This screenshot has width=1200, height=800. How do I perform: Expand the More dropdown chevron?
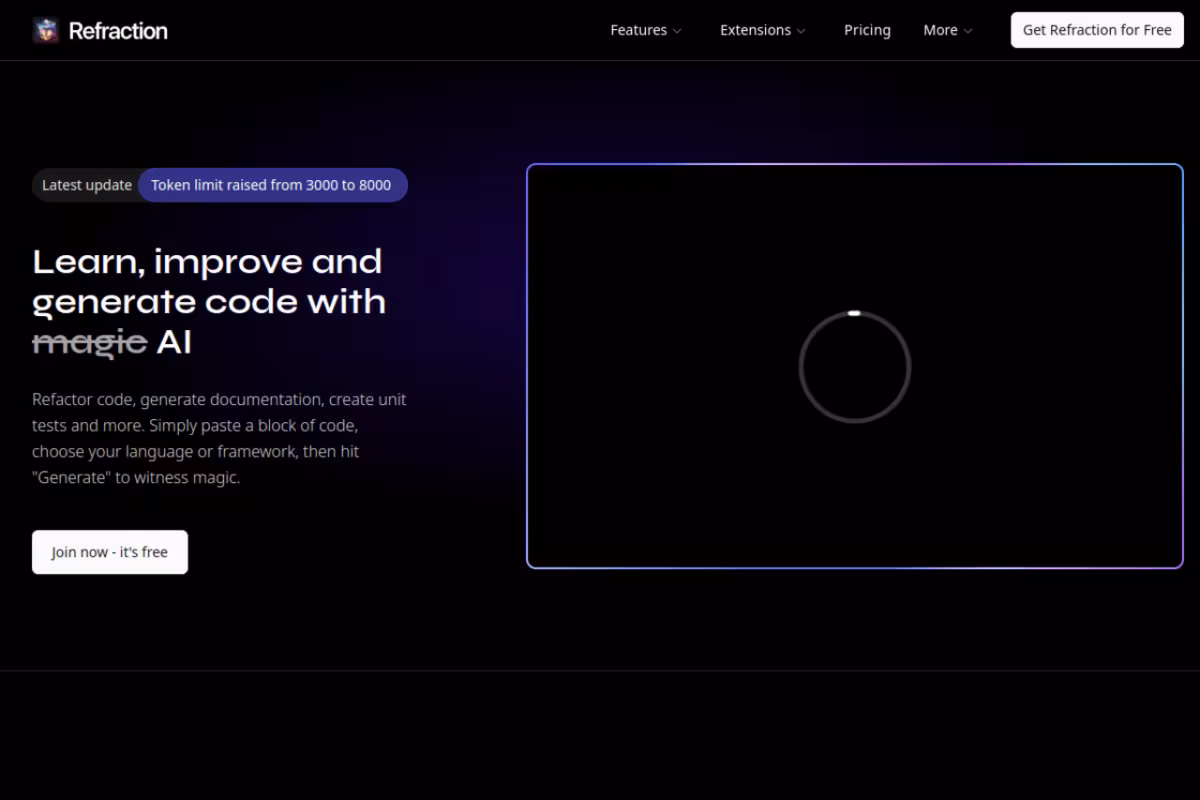pyautogui.click(x=968, y=31)
